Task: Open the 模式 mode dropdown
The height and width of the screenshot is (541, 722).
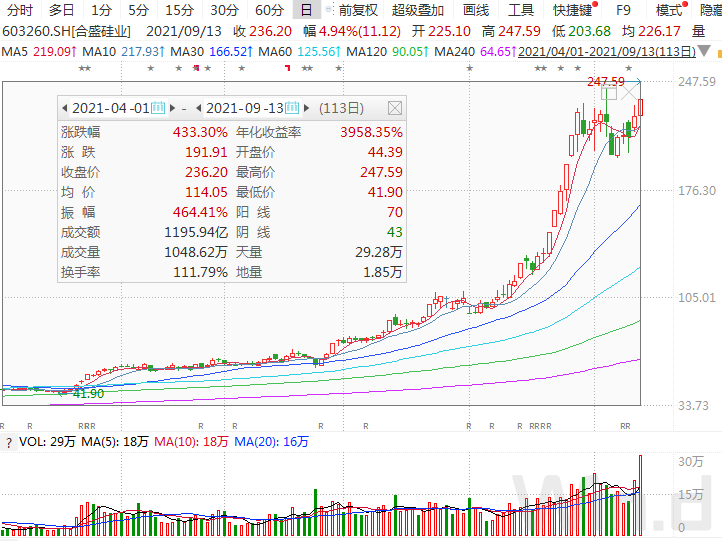Action: 669,10
